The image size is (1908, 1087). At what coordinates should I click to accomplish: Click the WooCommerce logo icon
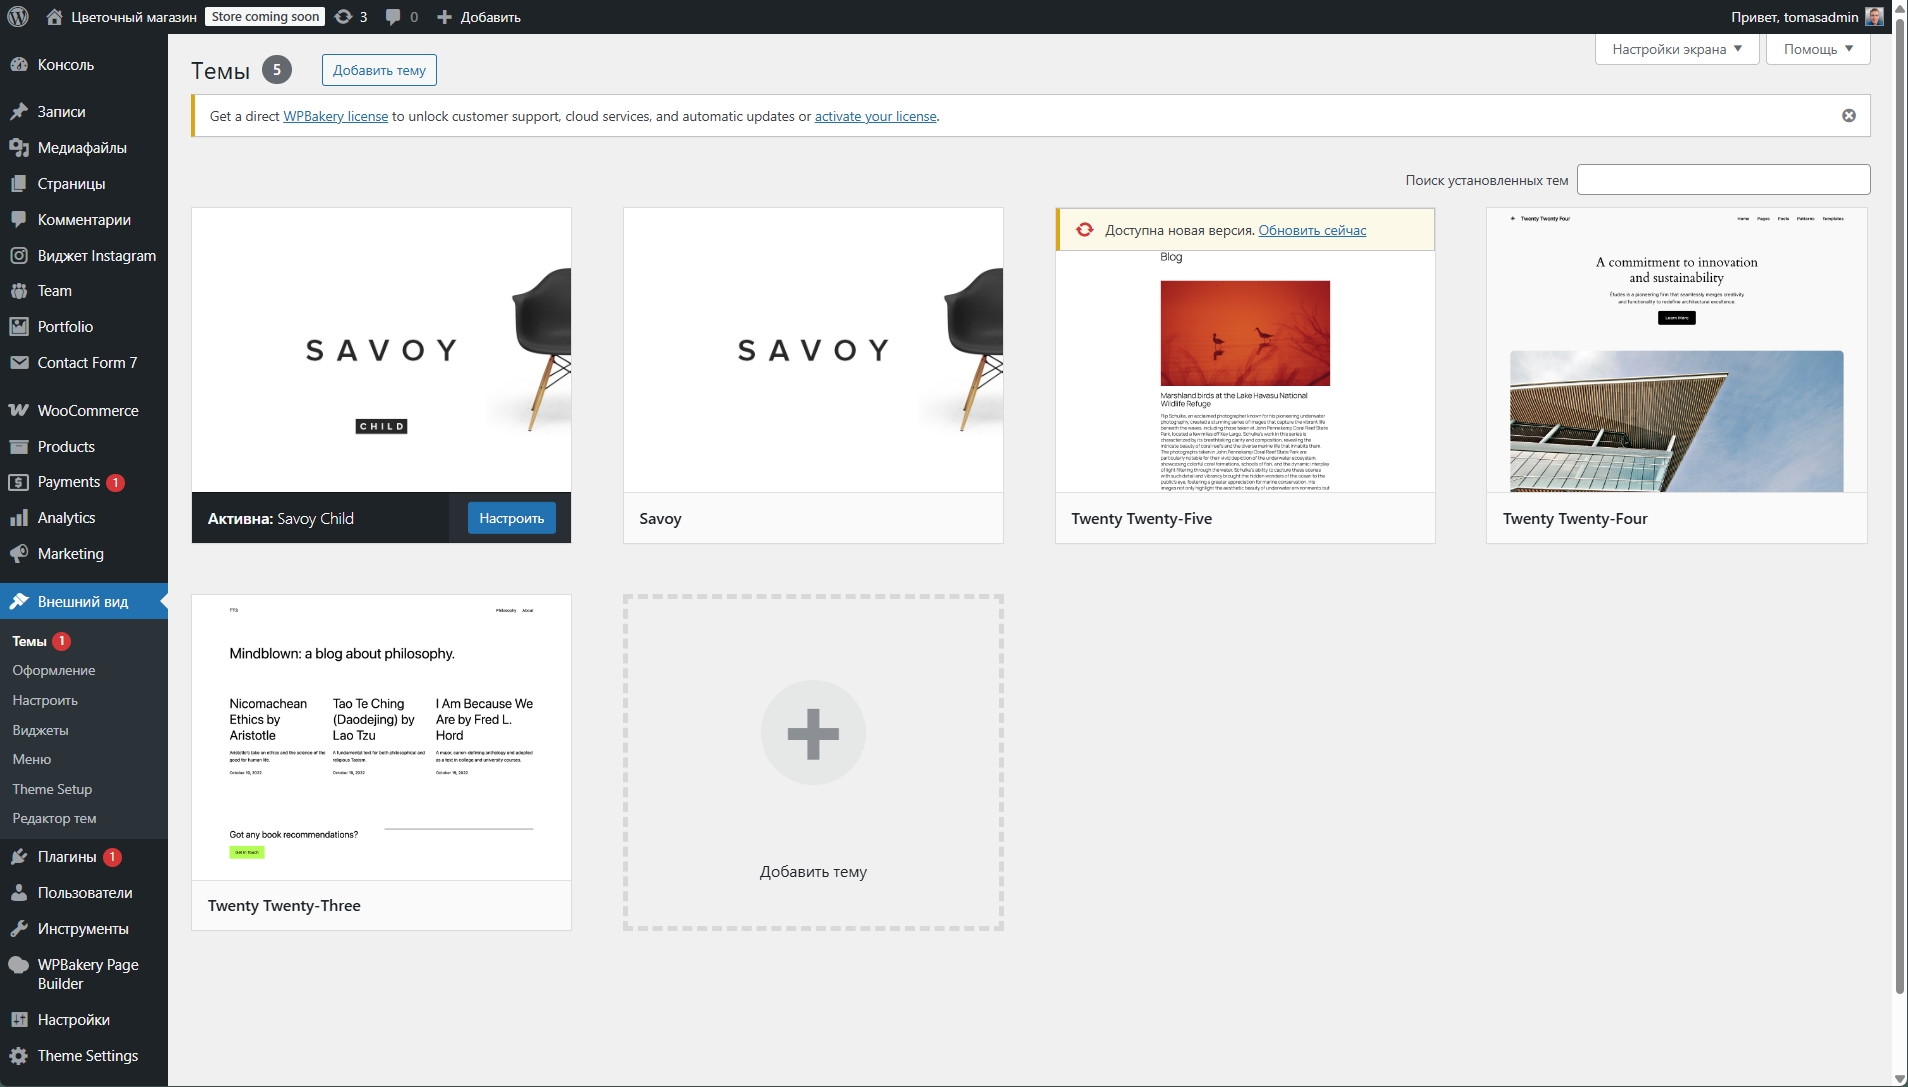19,411
